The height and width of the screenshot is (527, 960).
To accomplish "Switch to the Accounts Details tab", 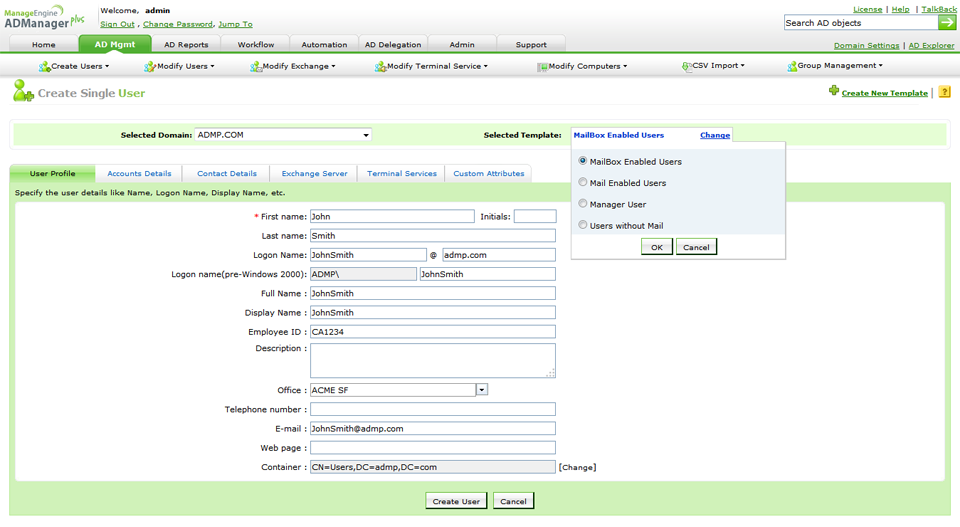I will point(139,174).
